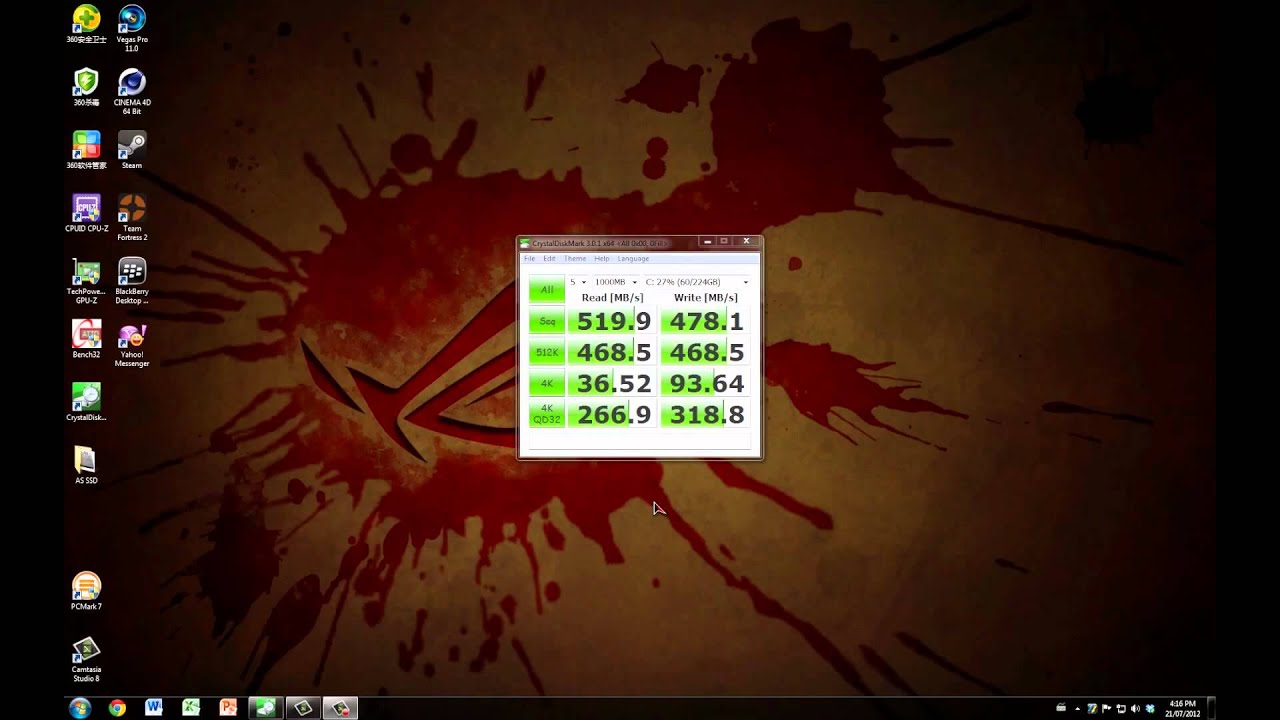Switch to CrystalDiskMark taskbar button
The image size is (1280, 720).
coord(265,708)
